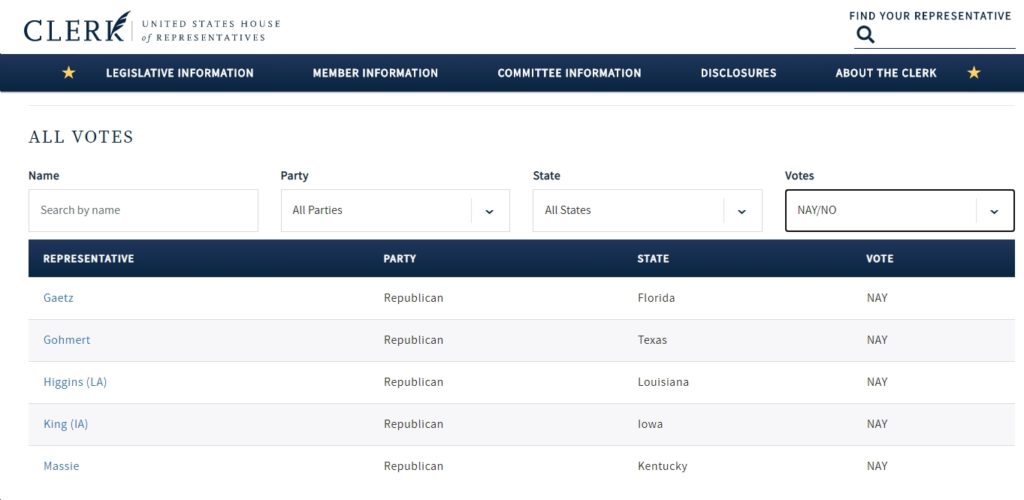The image size is (1024, 500).
Task: Click the Representative column header
Action: (89, 258)
